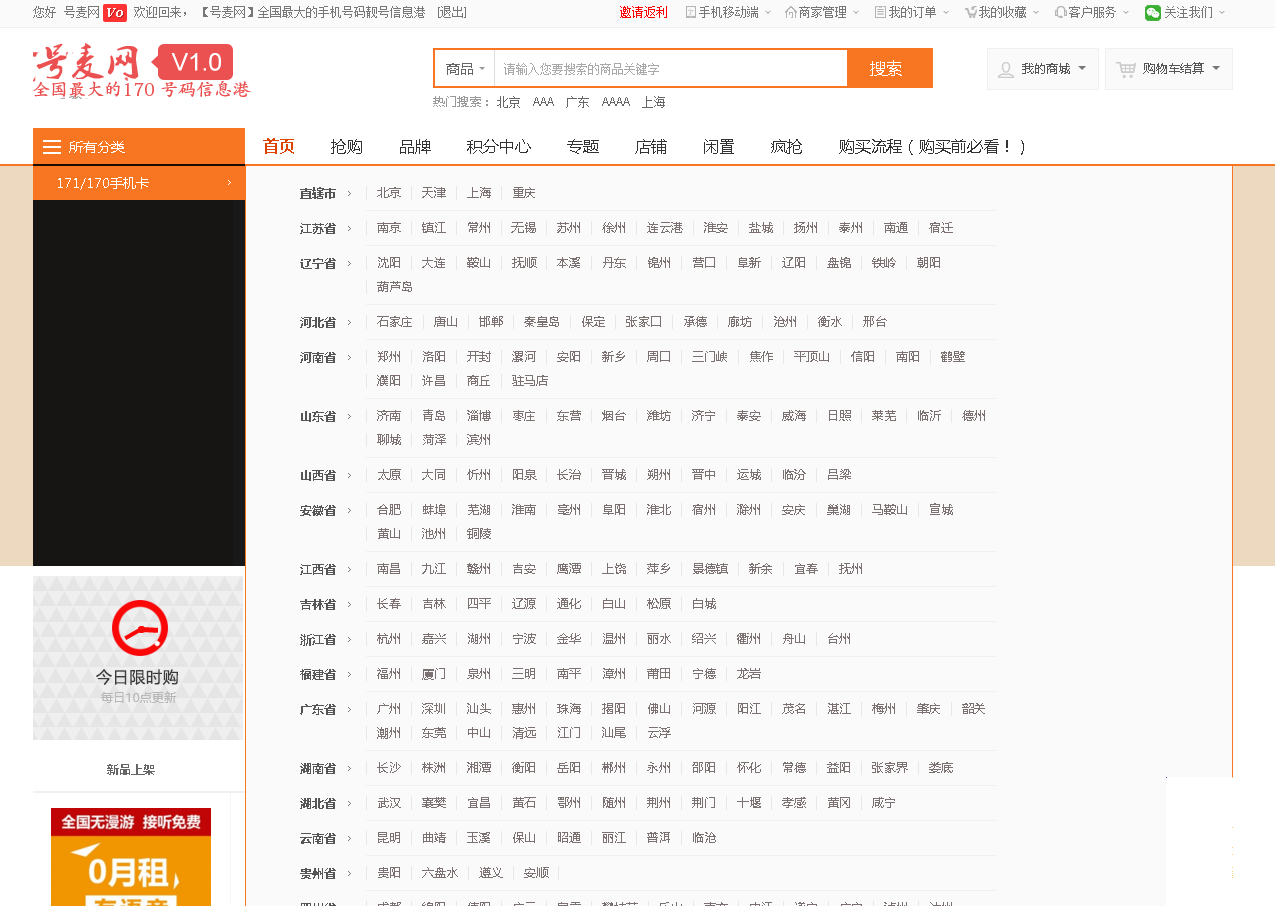Select 张家界 in 湖南省 row

tap(890, 768)
